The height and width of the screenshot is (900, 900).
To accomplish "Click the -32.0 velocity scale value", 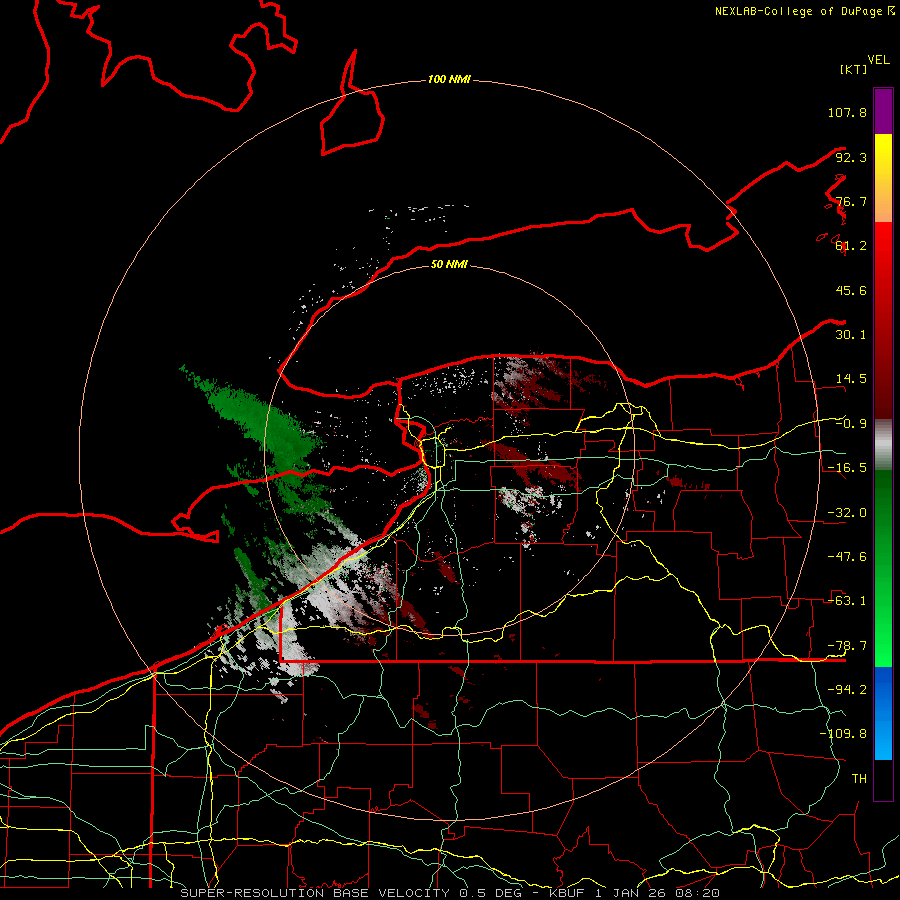I will (x=847, y=513).
